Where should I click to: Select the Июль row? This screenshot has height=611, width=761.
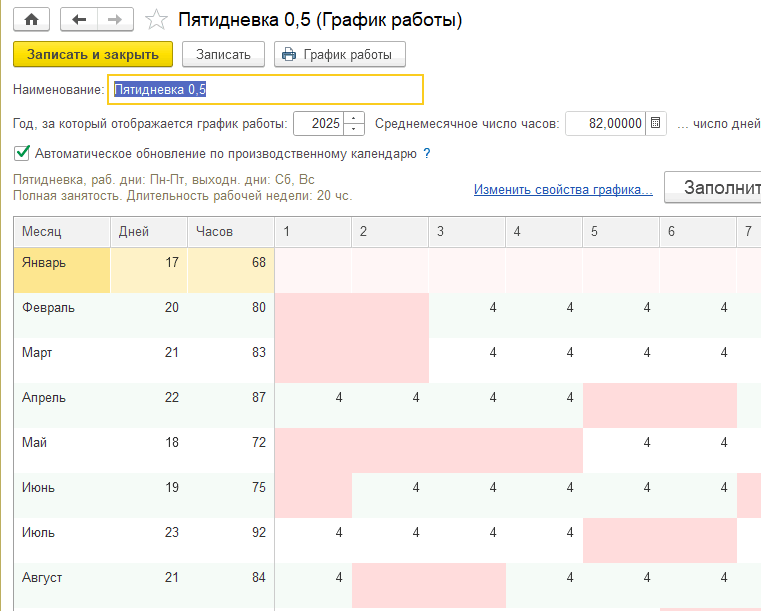click(x=387, y=541)
